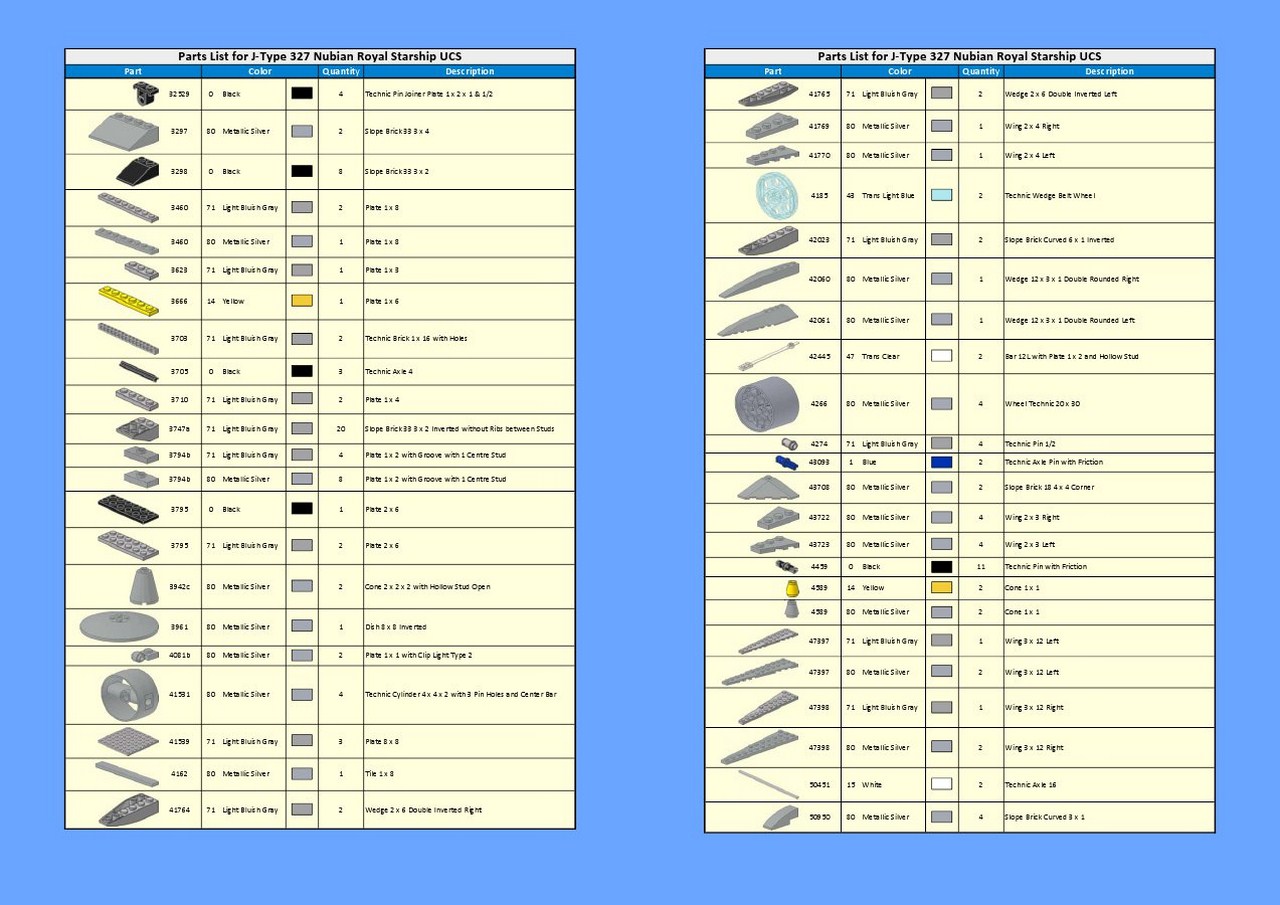Click the Color header in the table listing part 32529

click(260, 71)
